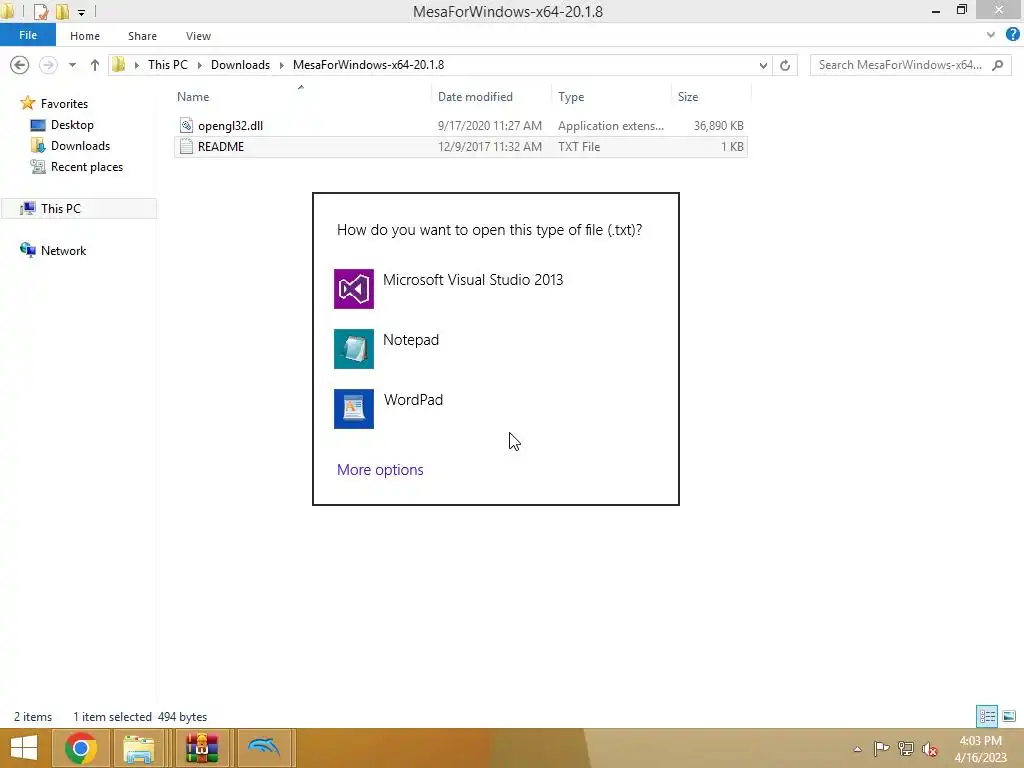Open the File ribbon tab
This screenshot has height=768, width=1024.
(27, 35)
